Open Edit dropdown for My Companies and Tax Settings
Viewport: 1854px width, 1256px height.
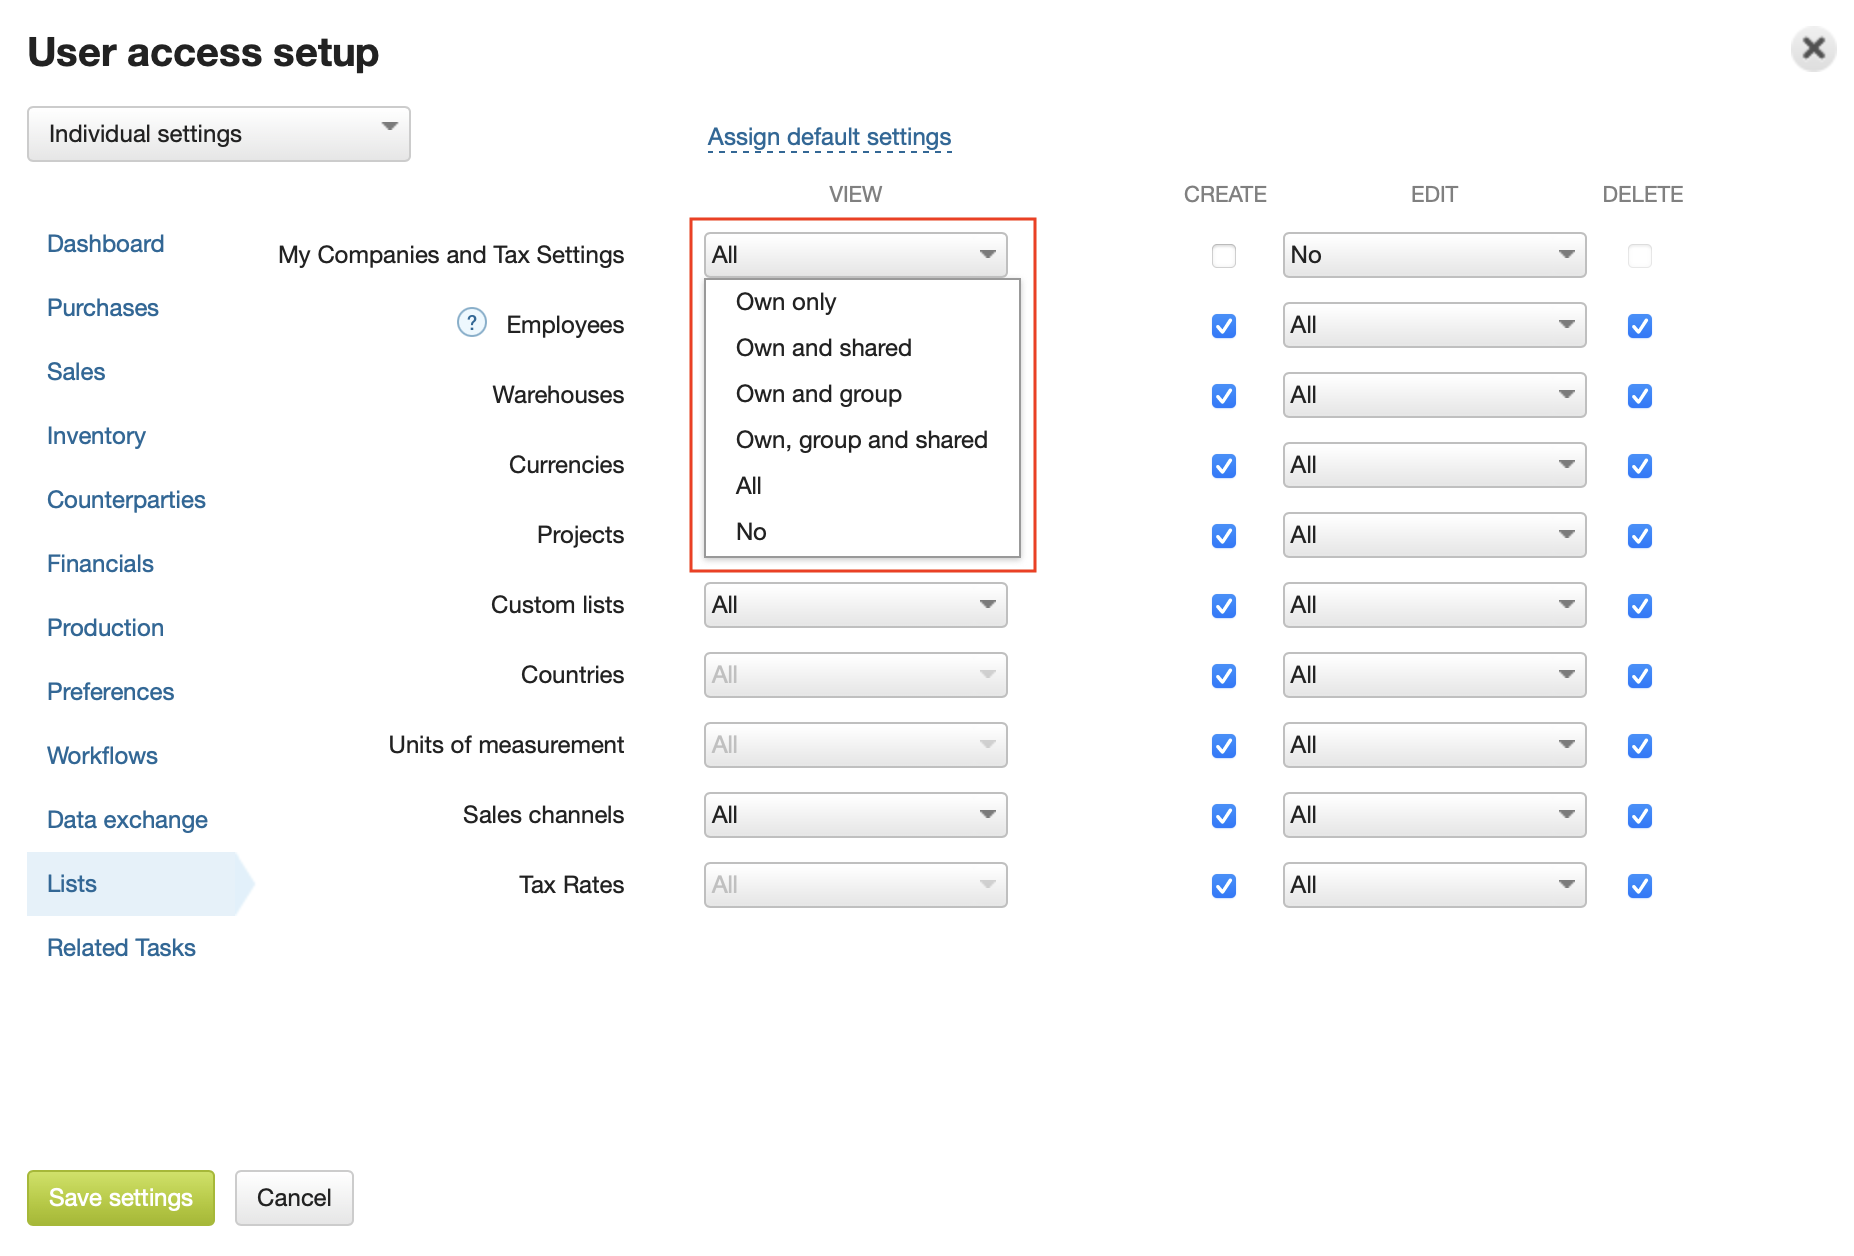click(x=1434, y=255)
